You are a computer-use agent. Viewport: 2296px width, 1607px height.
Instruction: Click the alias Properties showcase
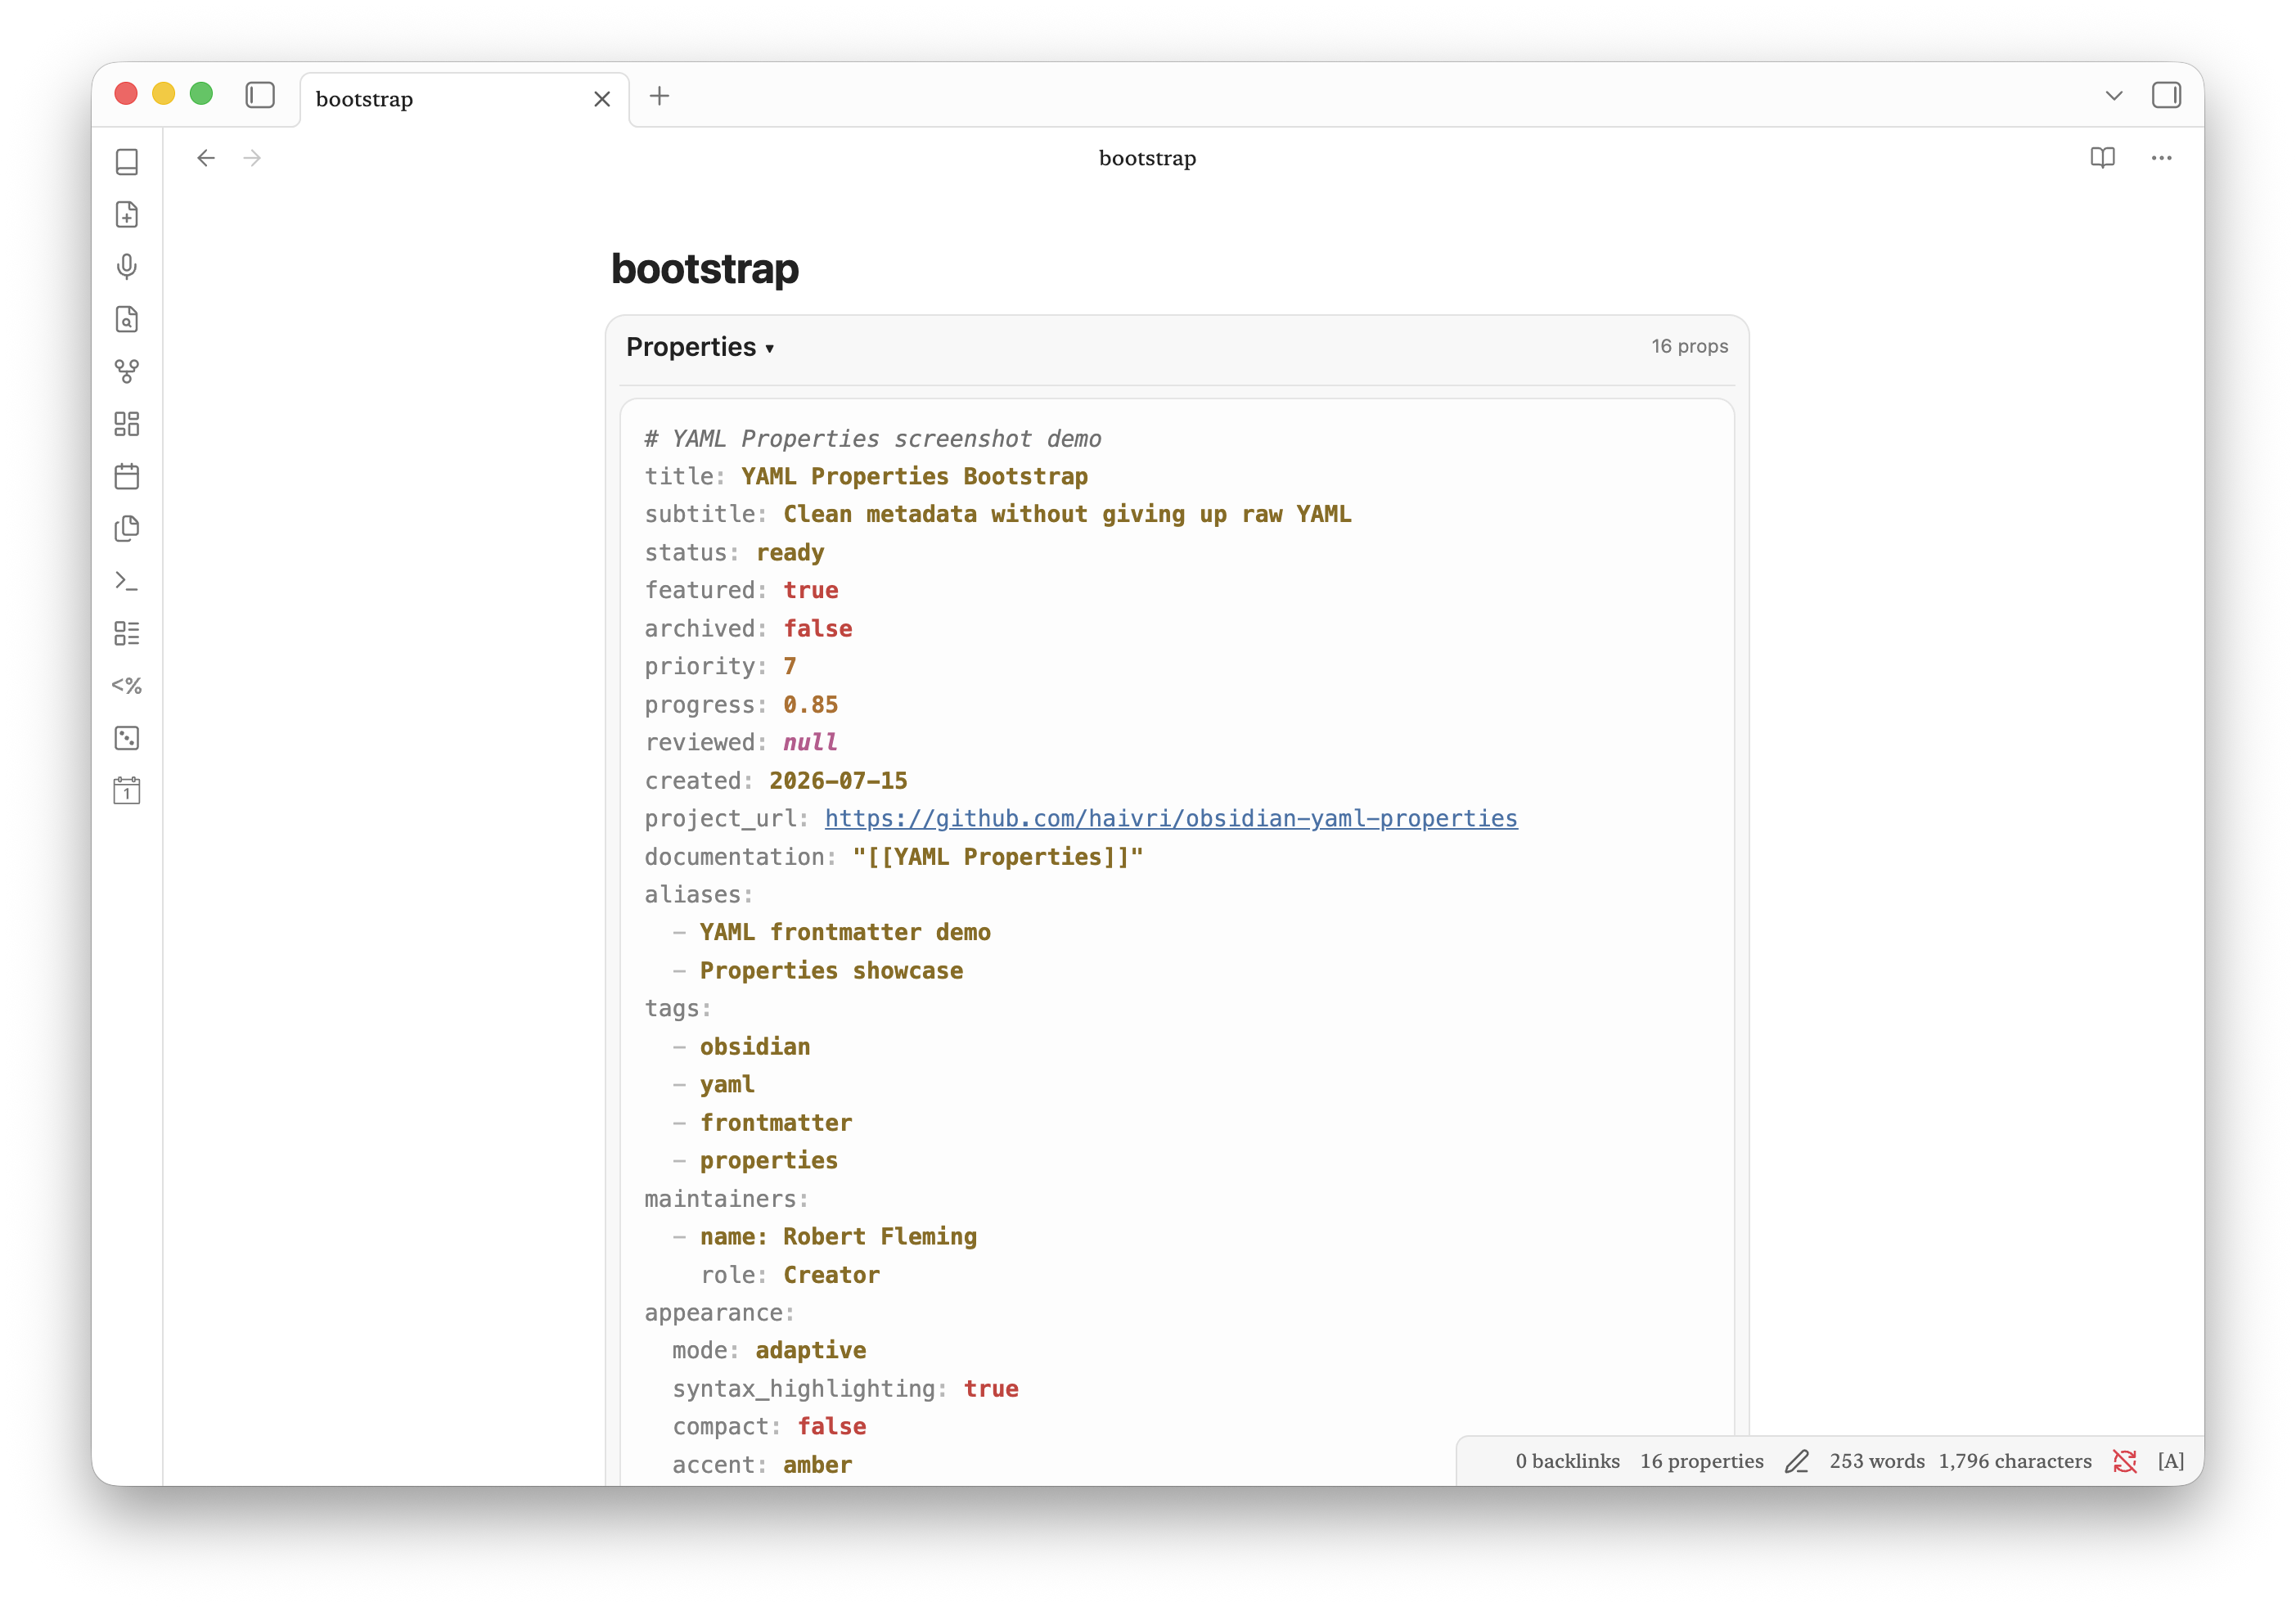831,970
